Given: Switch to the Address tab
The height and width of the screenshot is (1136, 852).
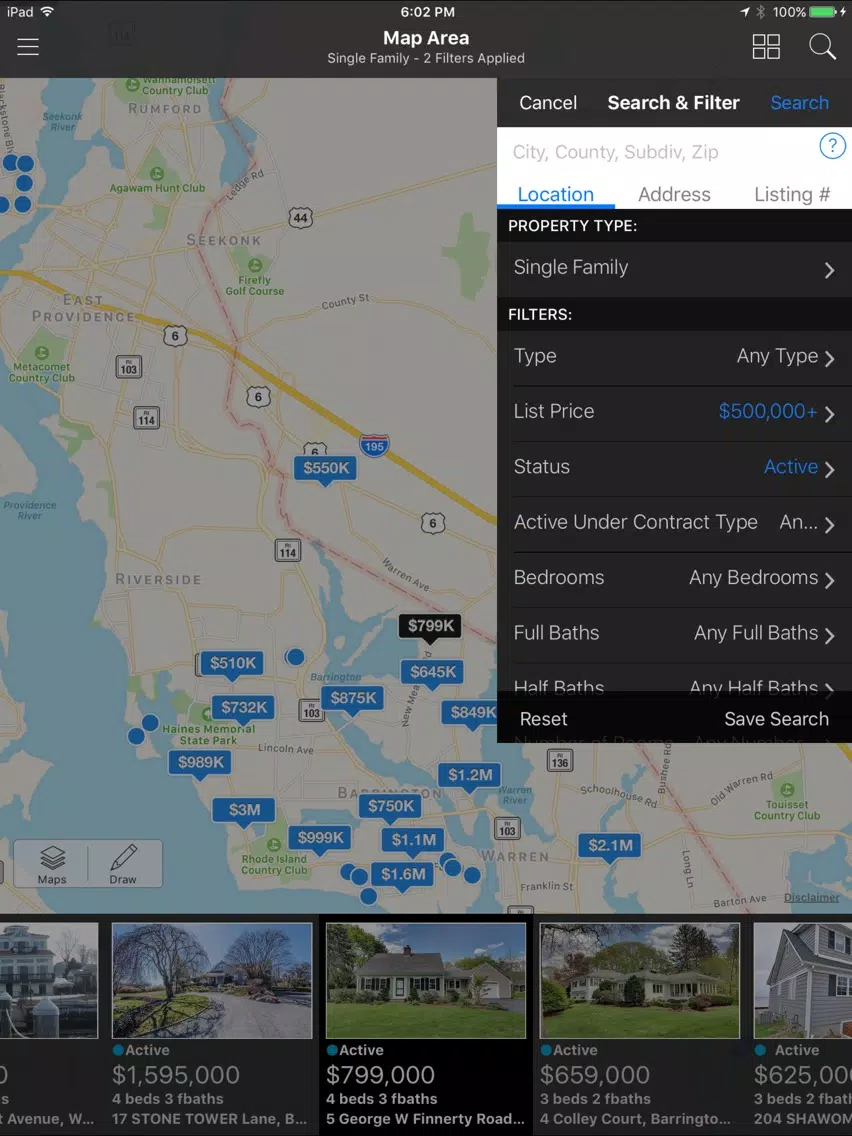Looking at the screenshot, I should (674, 194).
